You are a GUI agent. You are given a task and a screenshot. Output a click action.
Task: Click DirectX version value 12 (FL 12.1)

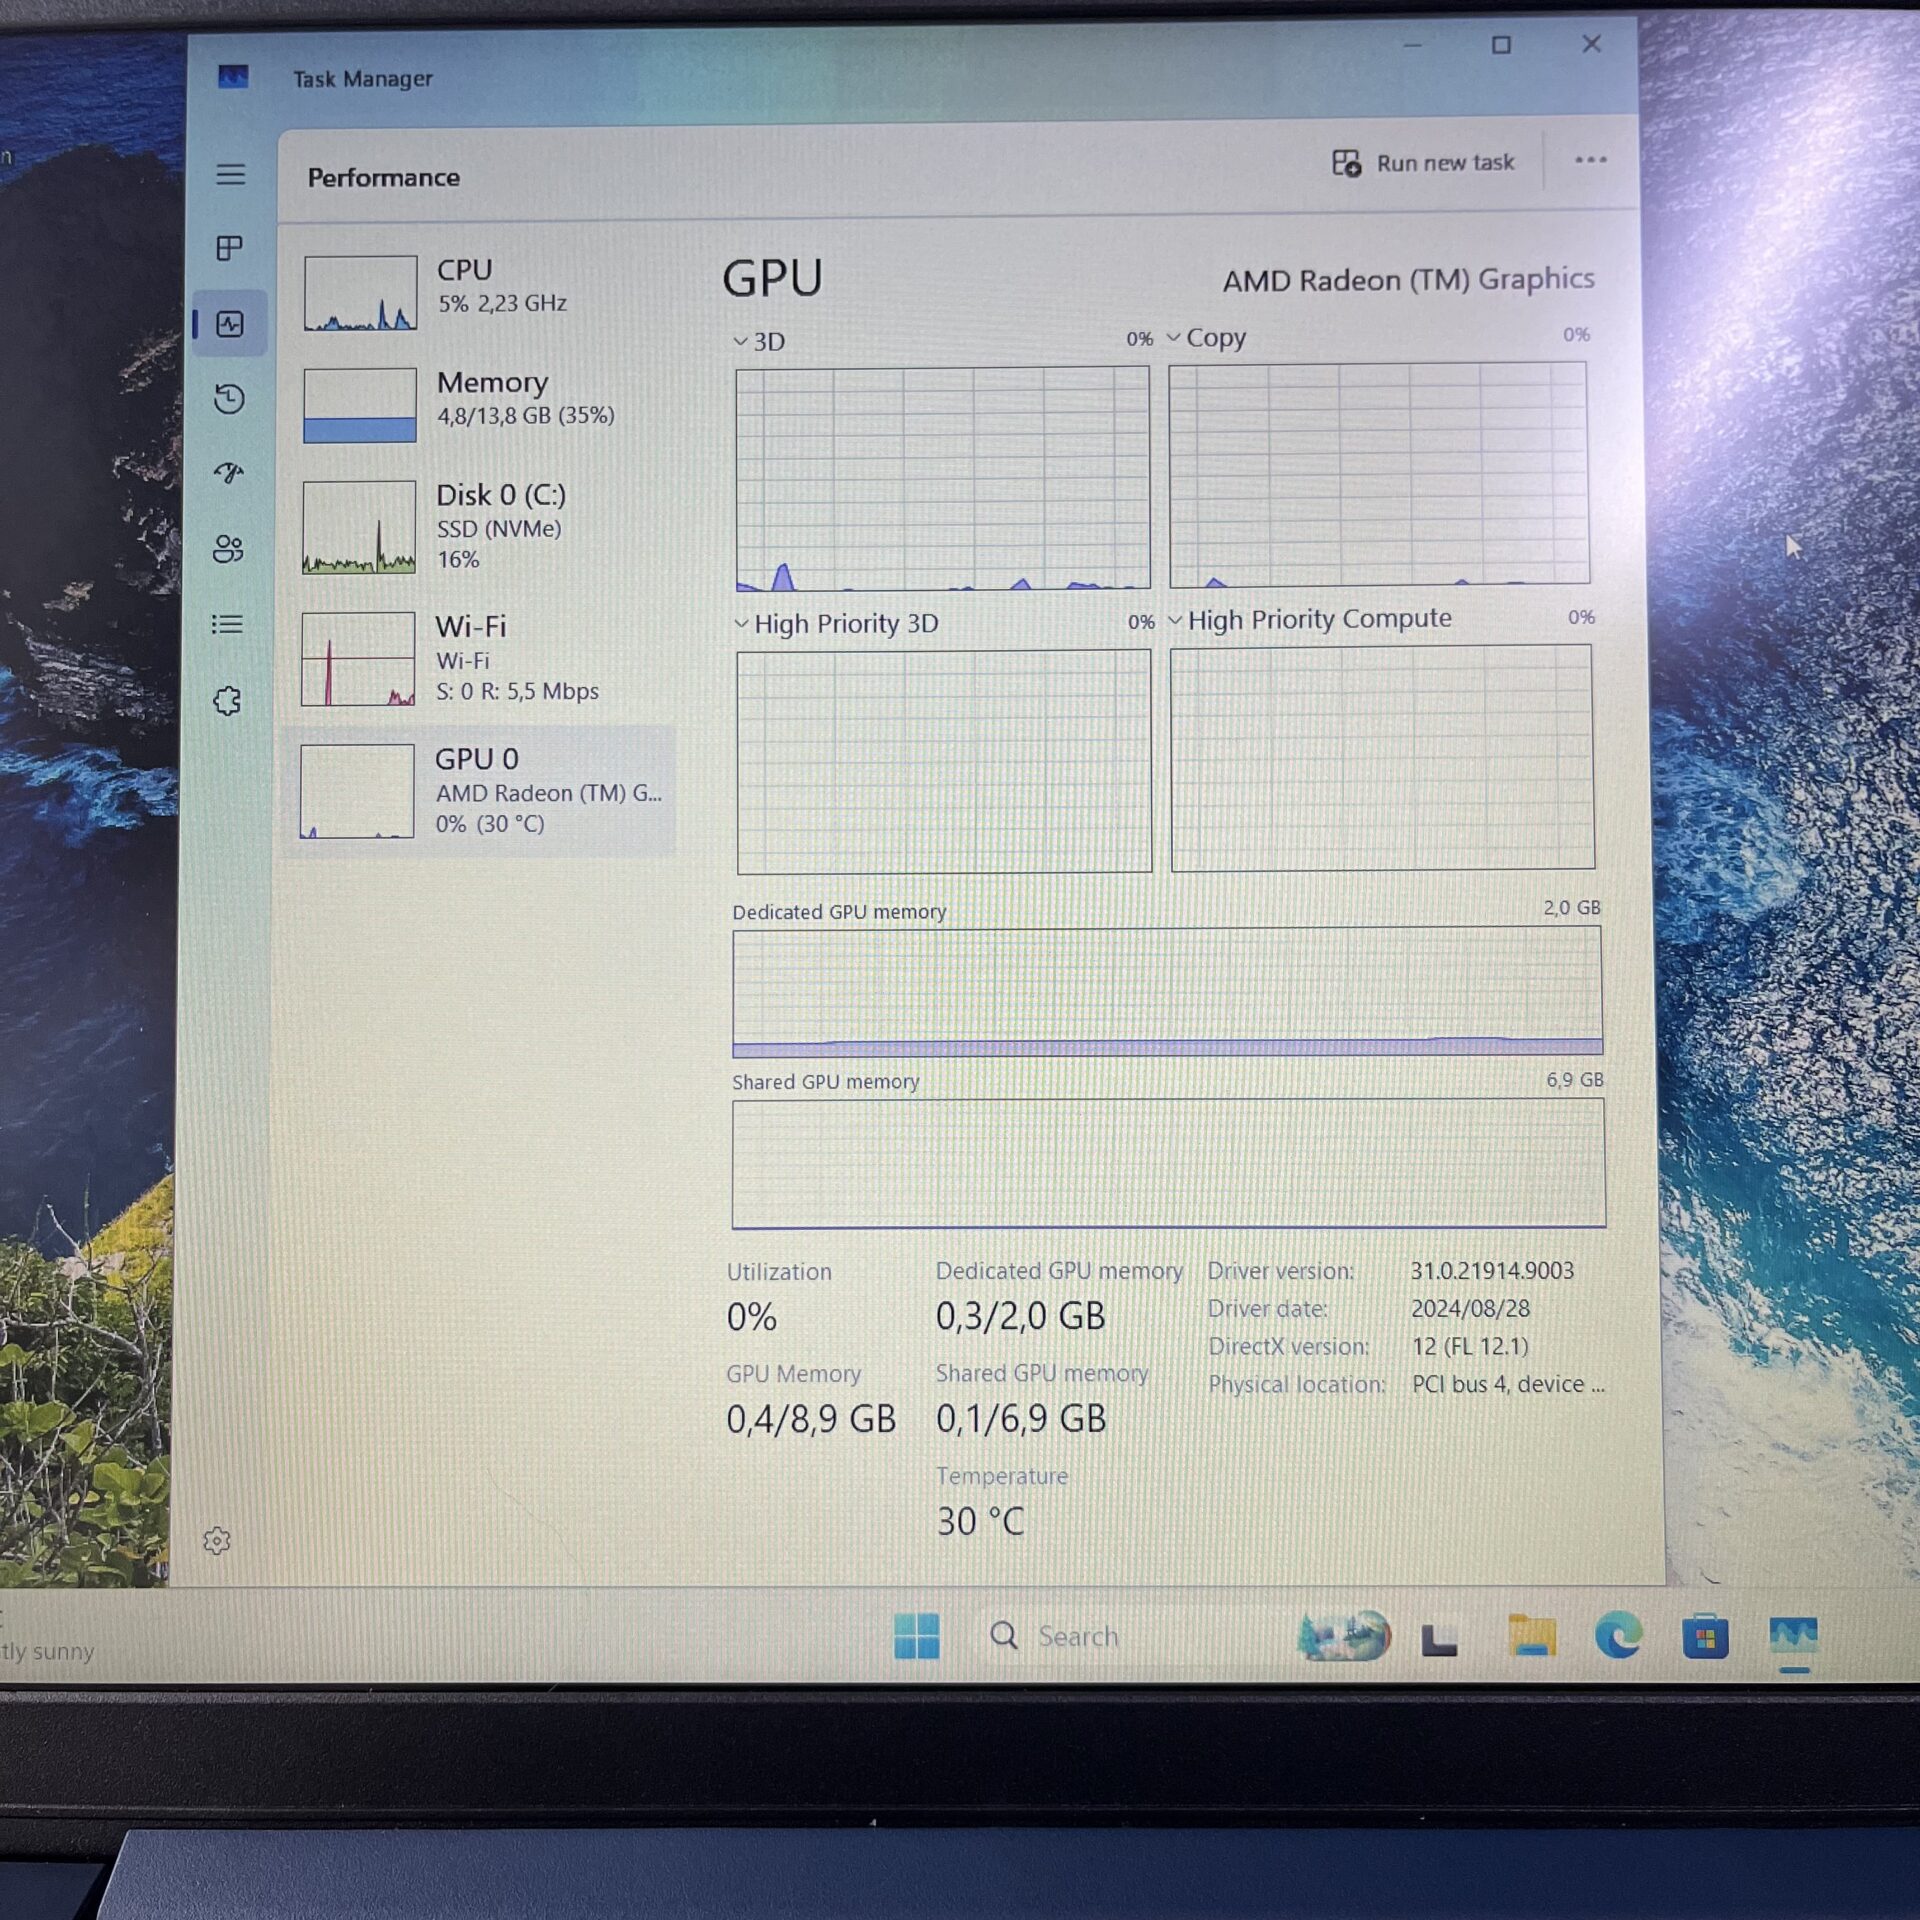(1470, 1346)
